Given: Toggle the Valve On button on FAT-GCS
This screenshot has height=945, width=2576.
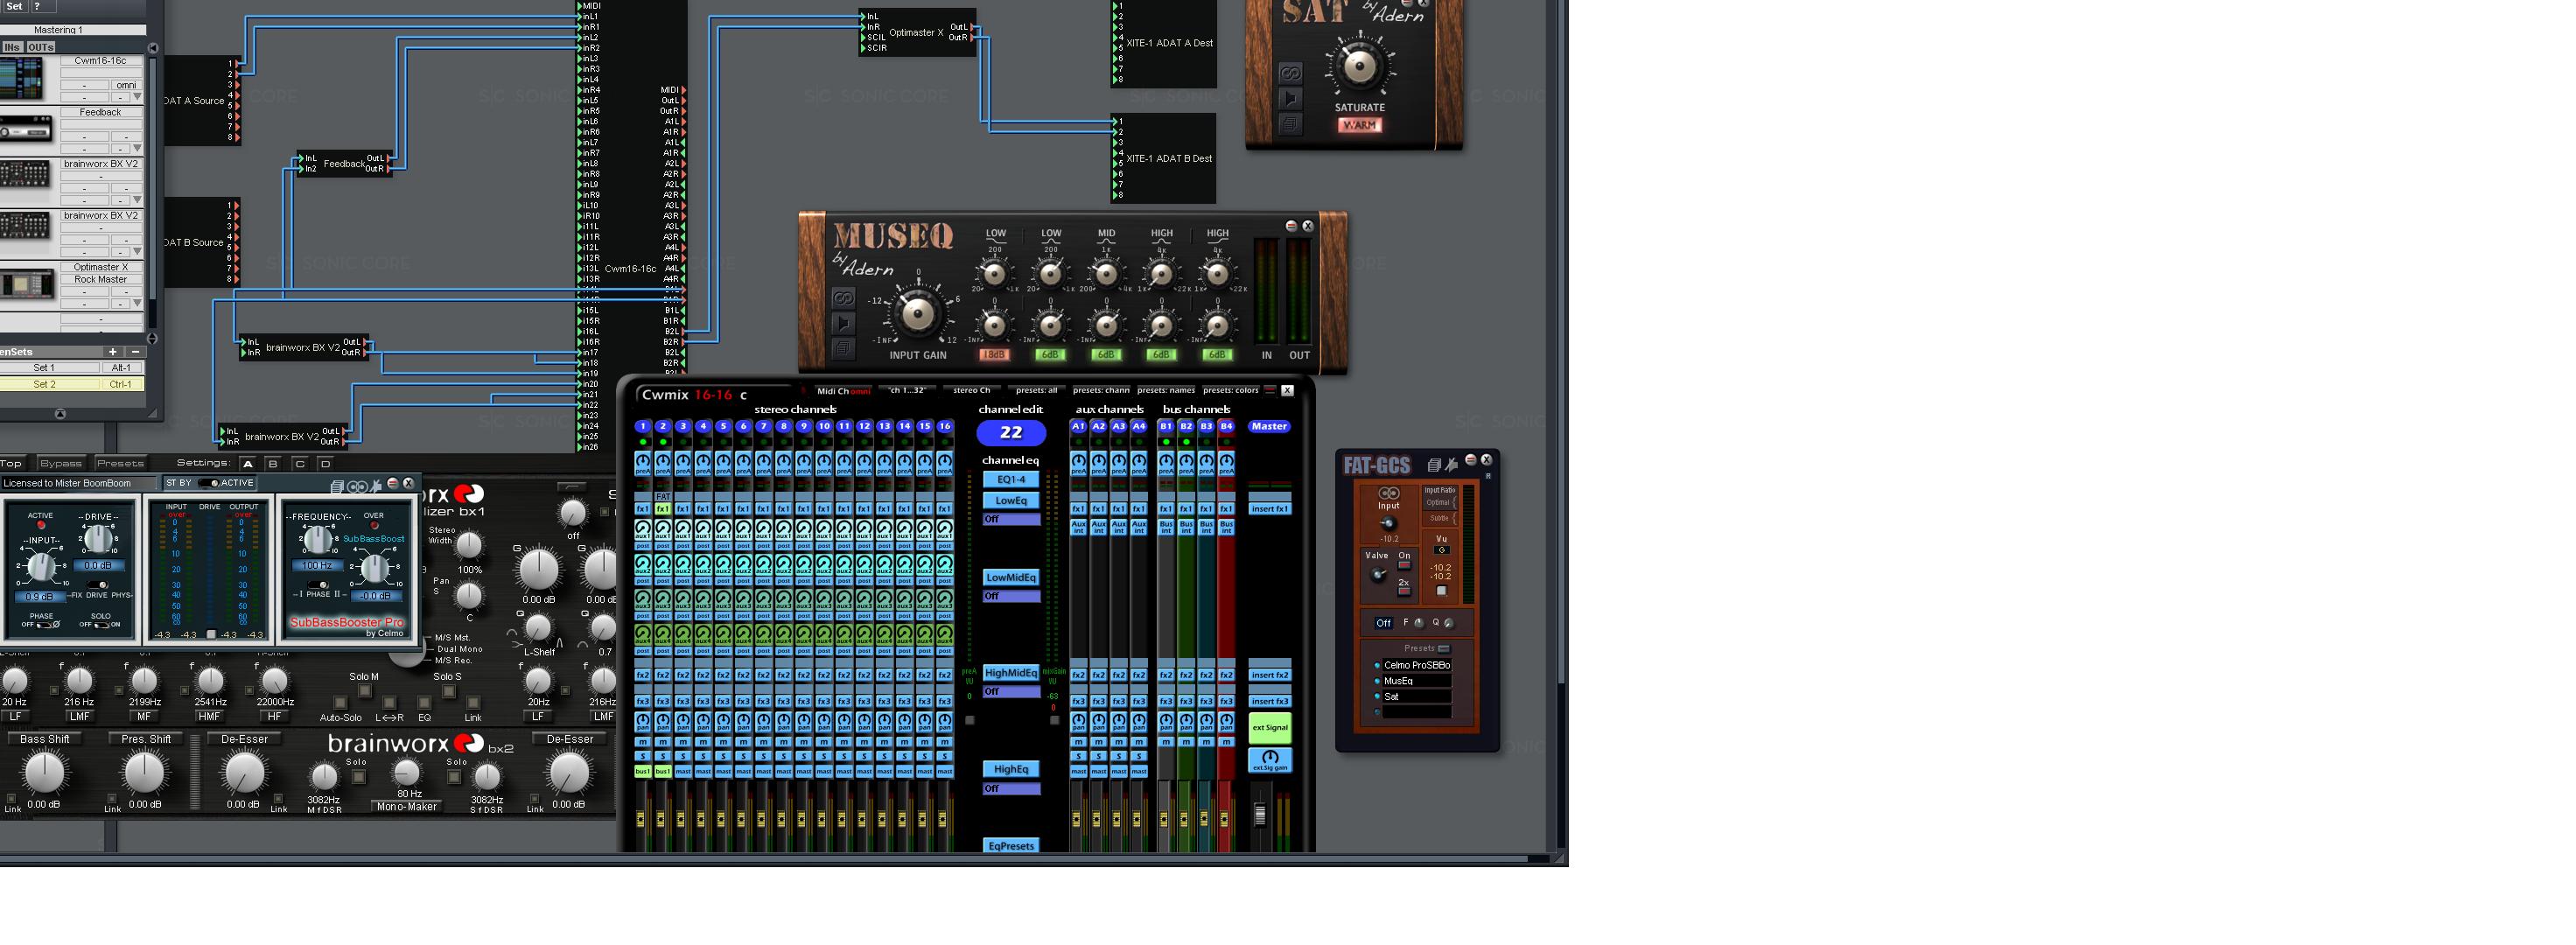Looking at the screenshot, I should click(1404, 566).
